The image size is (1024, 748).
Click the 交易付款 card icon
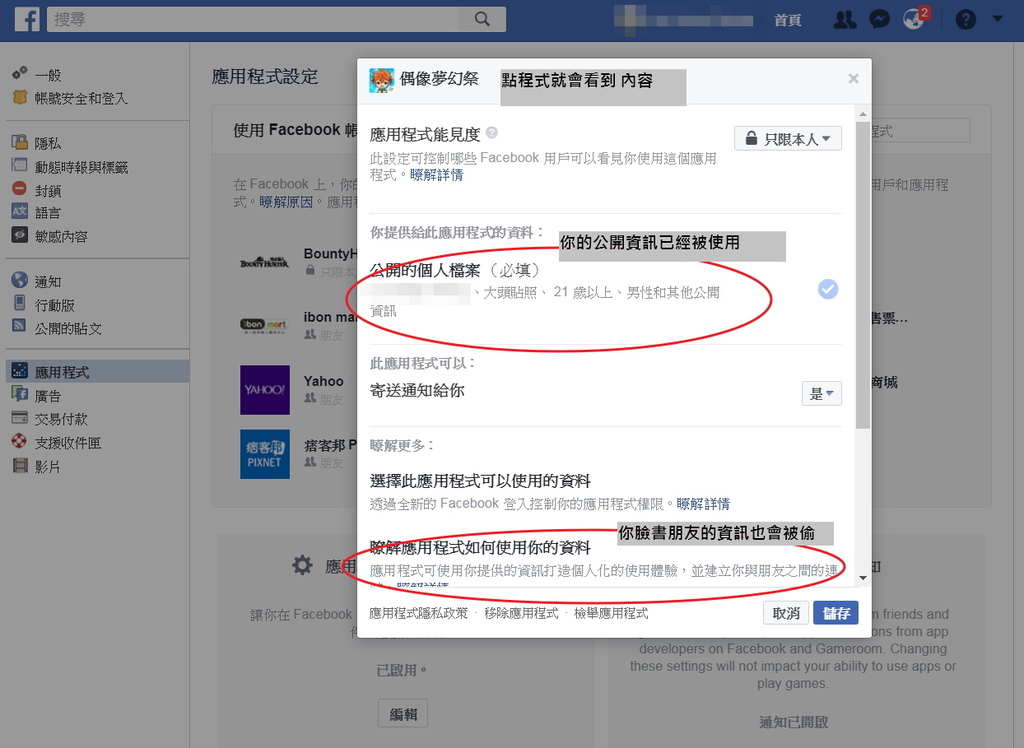[x=20, y=417]
